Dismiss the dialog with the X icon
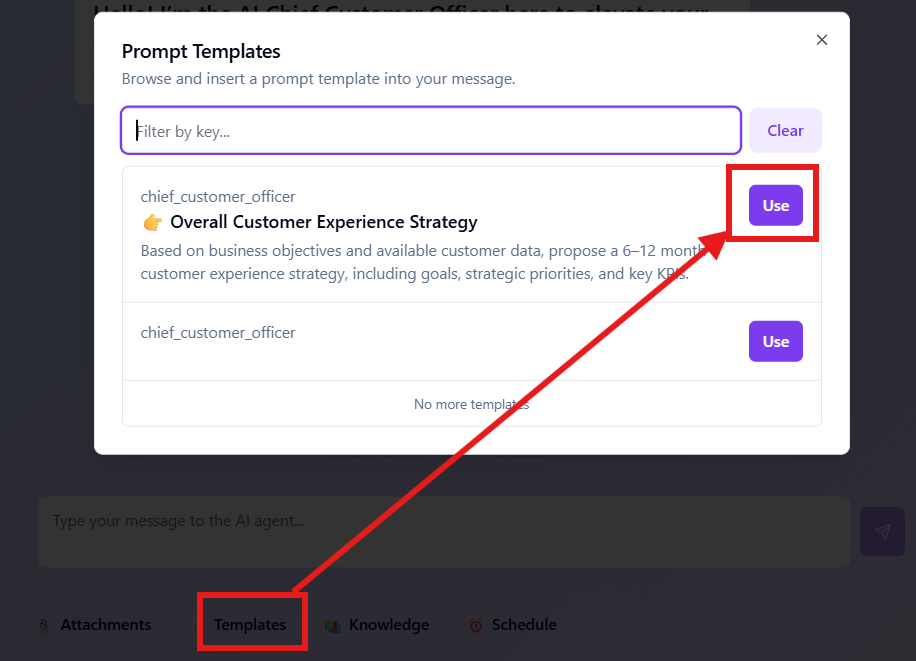 821,40
